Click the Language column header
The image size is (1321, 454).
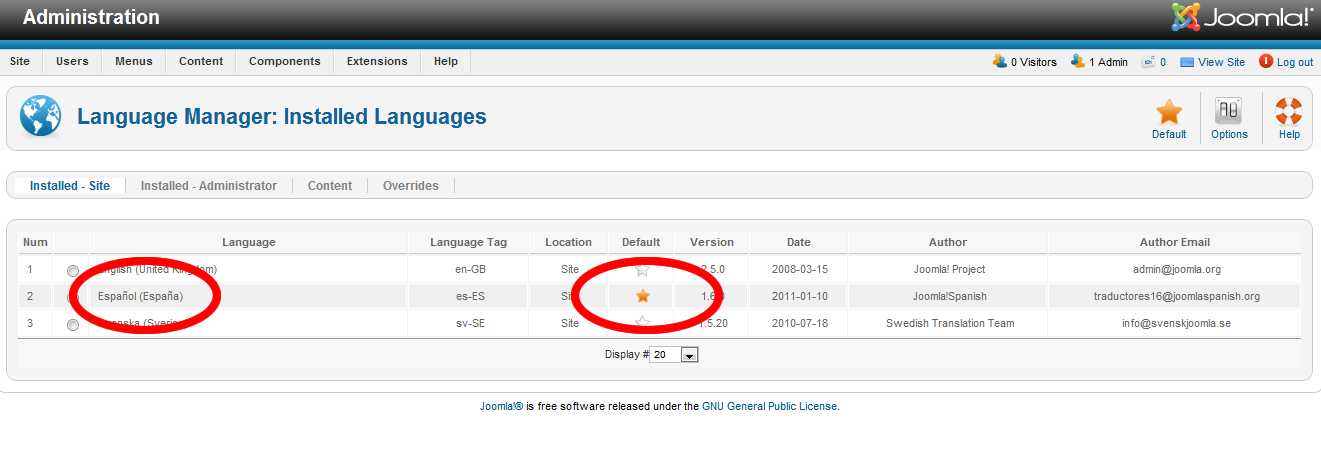(249, 242)
